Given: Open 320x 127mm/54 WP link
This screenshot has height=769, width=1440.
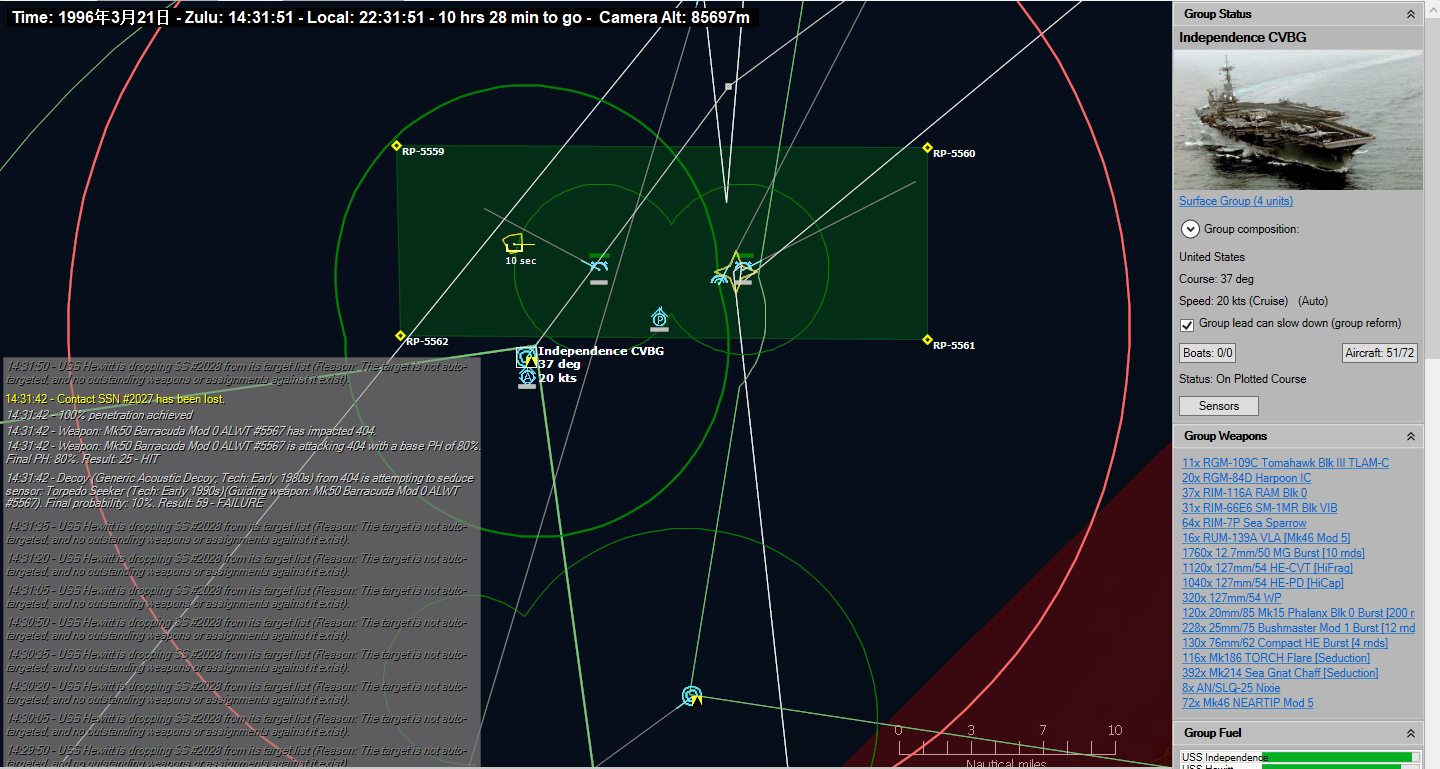Looking at the screenshot, I should tap(1232, 598).
